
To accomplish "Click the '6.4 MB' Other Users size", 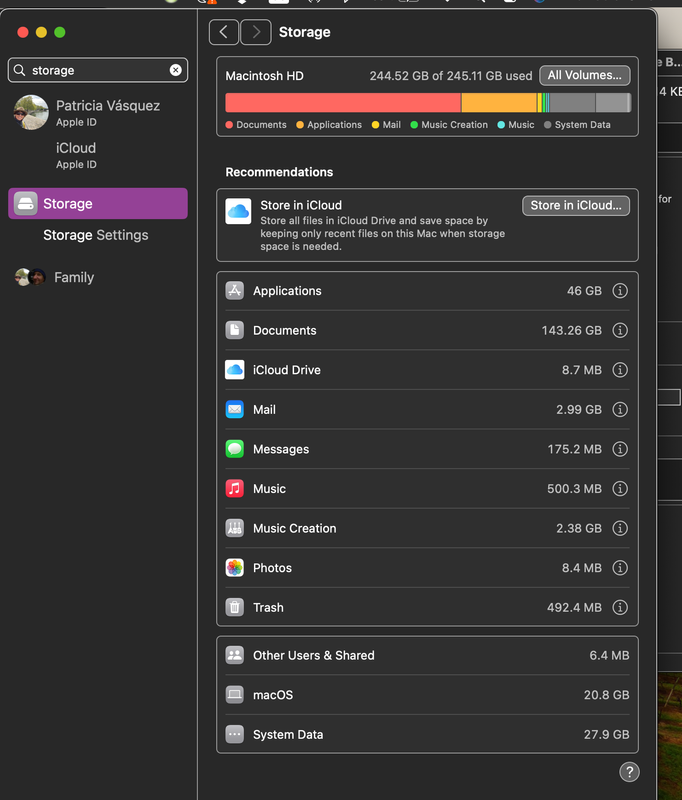I will coord(609,656).
